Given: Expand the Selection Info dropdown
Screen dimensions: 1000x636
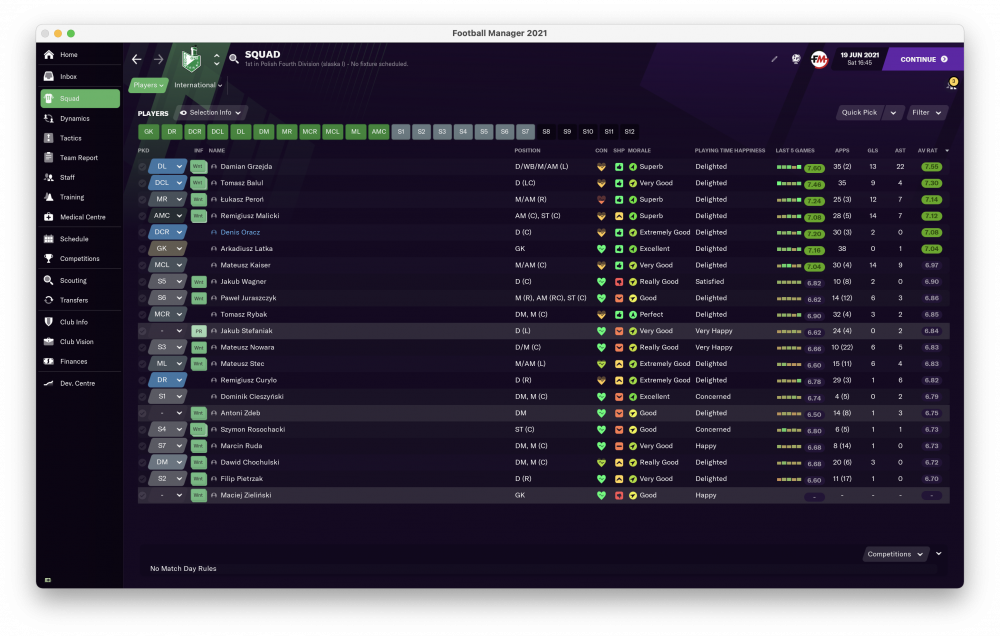Looking at the screenshot, I should [210, 113].
